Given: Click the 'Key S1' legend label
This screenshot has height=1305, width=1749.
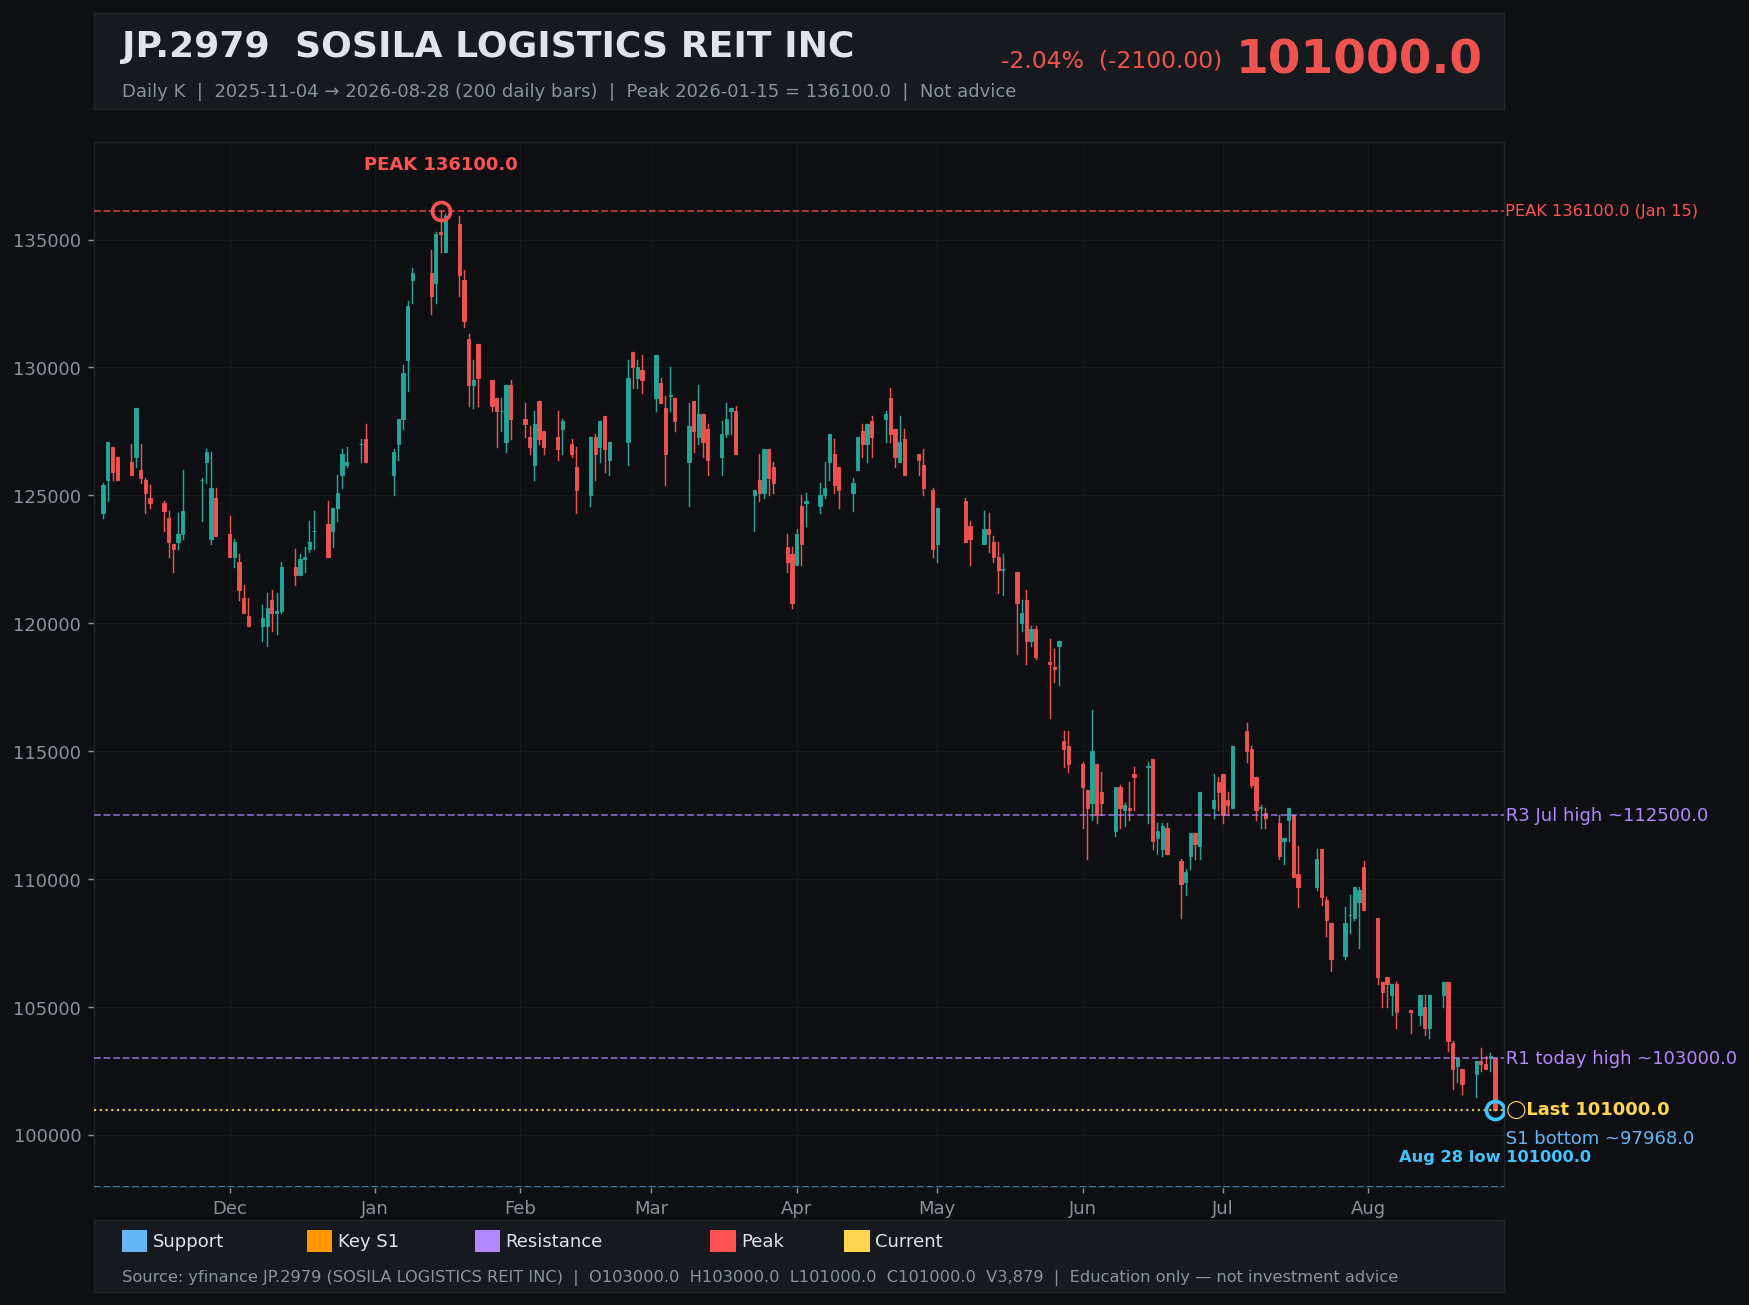Looking at the screenshot, I should click(368, 1241).
